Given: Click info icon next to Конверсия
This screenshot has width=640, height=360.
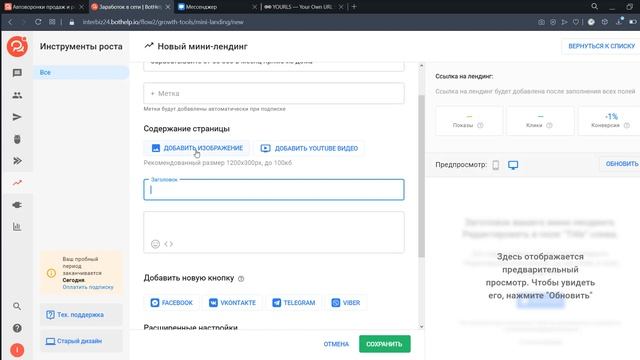Looking at the screenshot, I should click(627, 125).
